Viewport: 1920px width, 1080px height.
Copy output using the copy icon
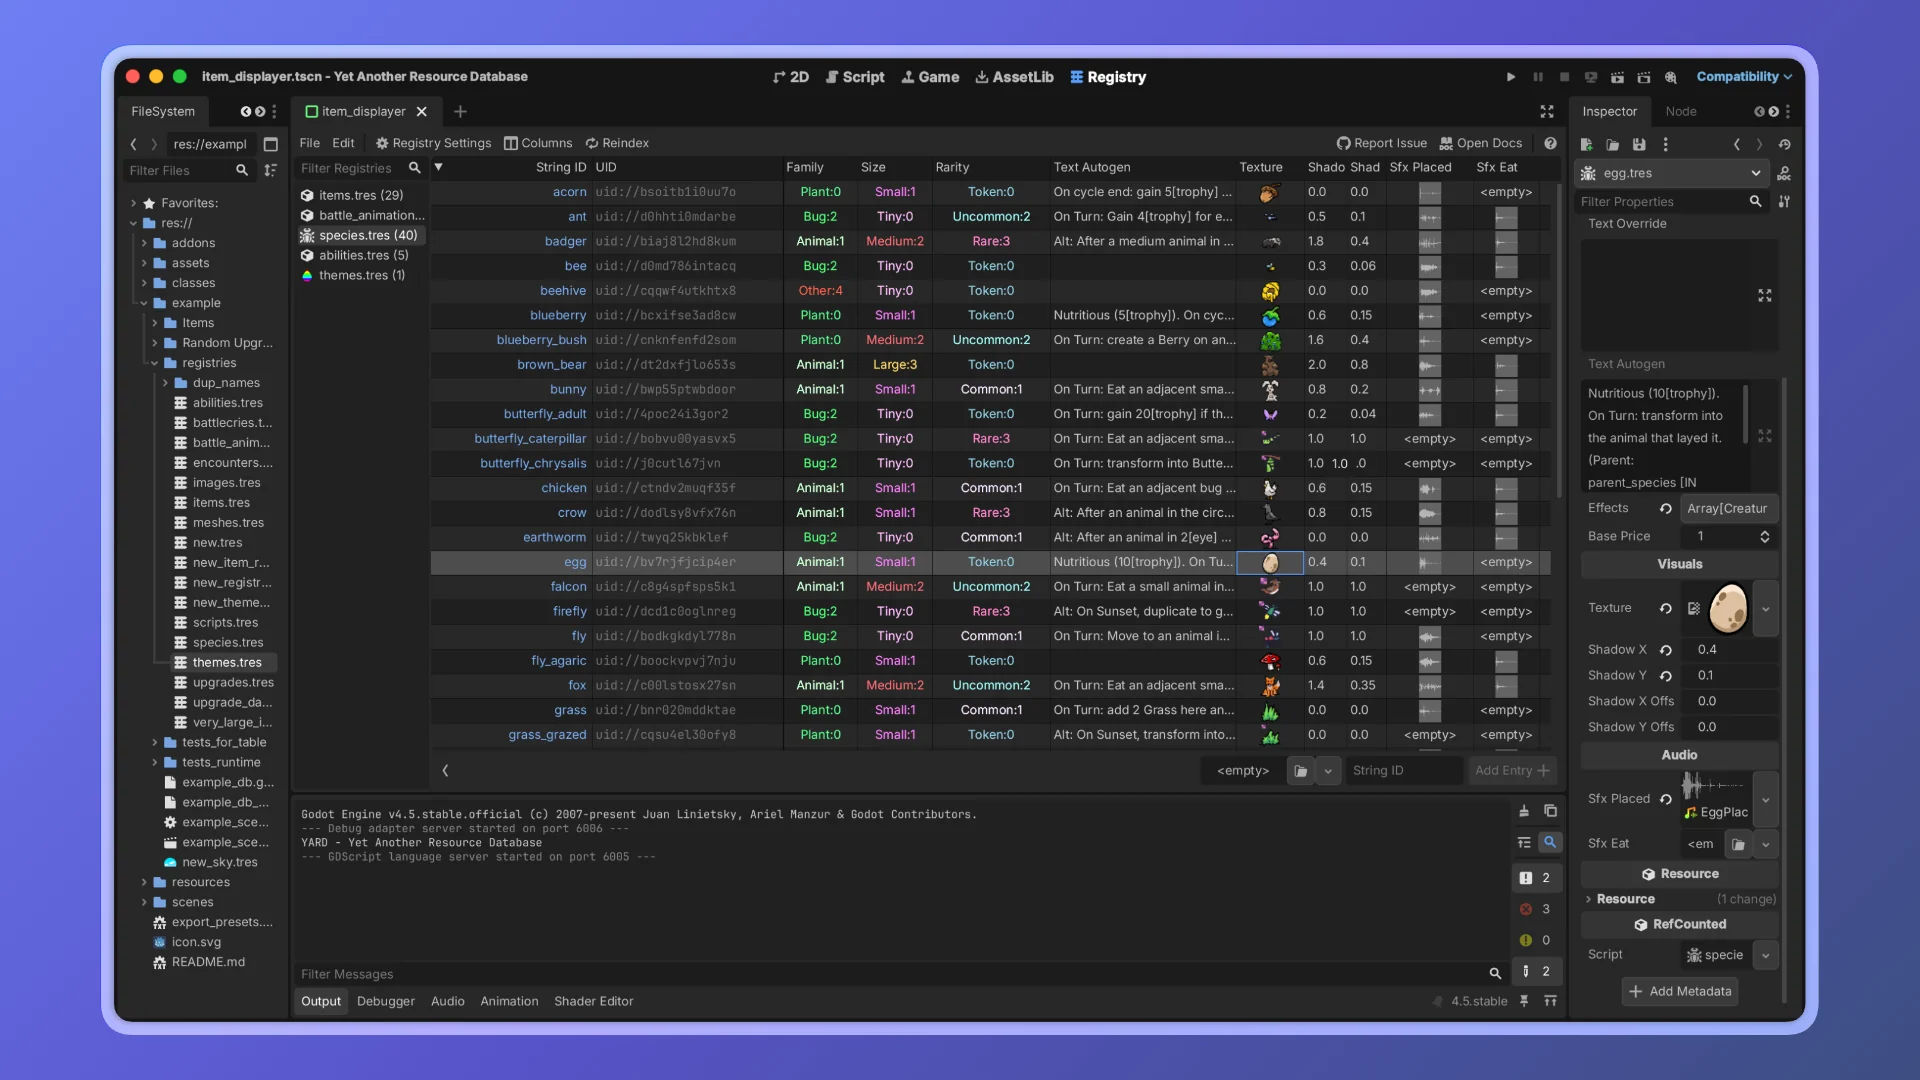pos(1550,811)
